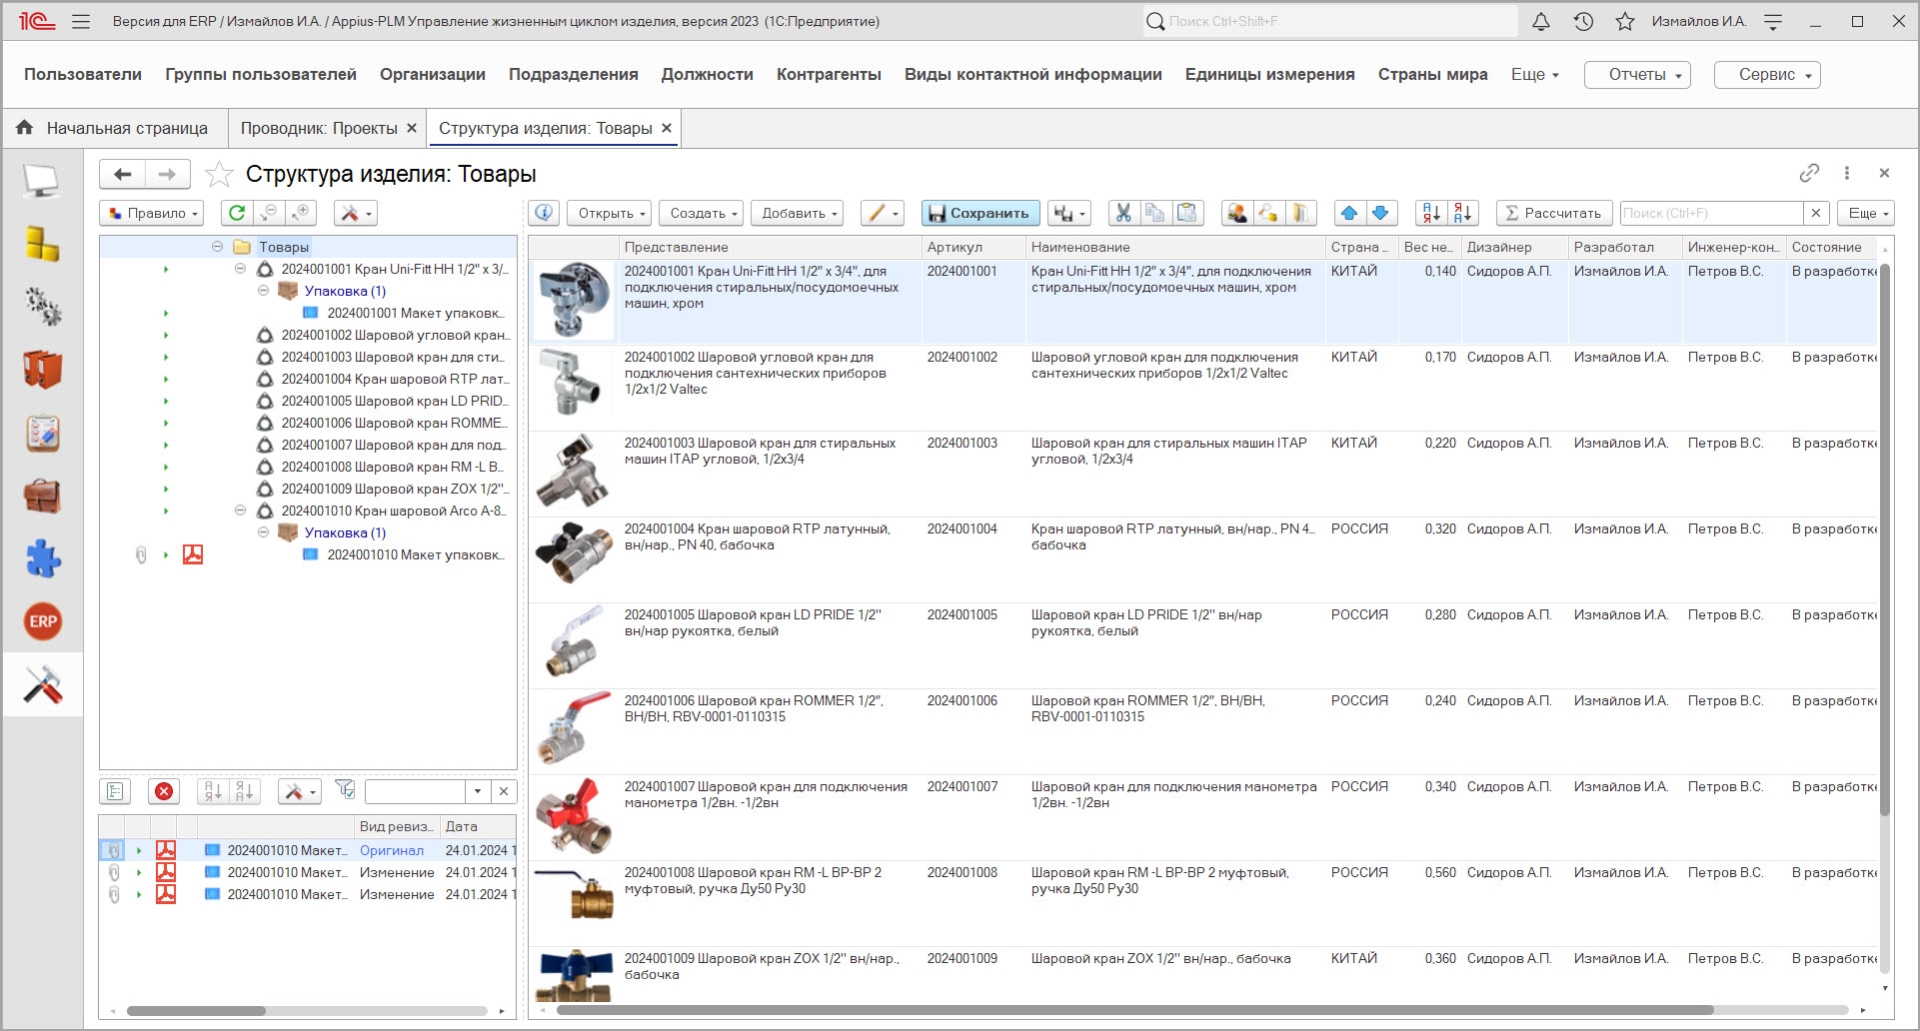Click the Сохранить button
Image resolution: width=1920 pixels, height=1031 pixels.
click(981, 213)
